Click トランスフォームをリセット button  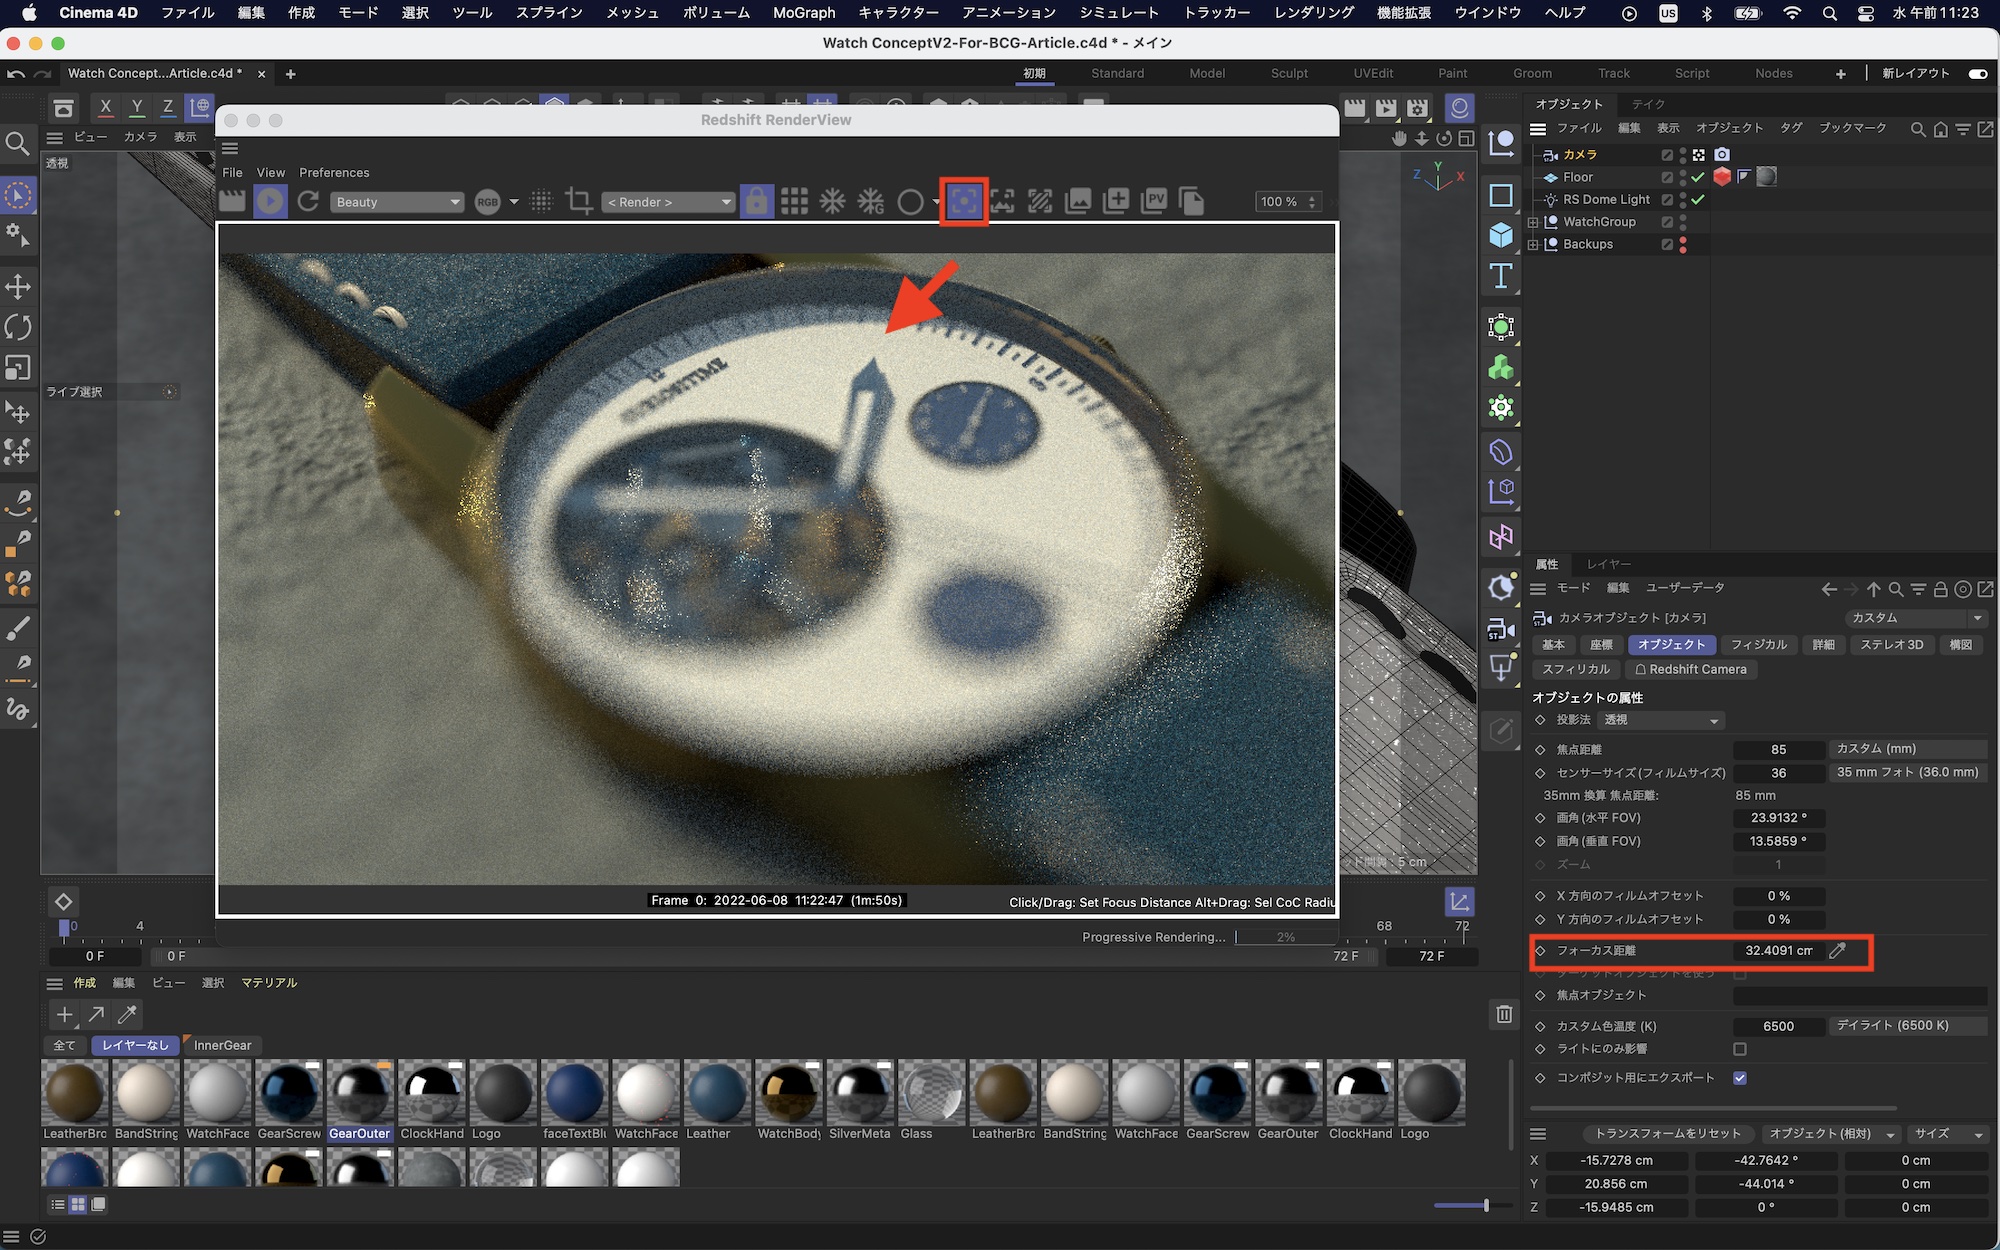1667,1133
